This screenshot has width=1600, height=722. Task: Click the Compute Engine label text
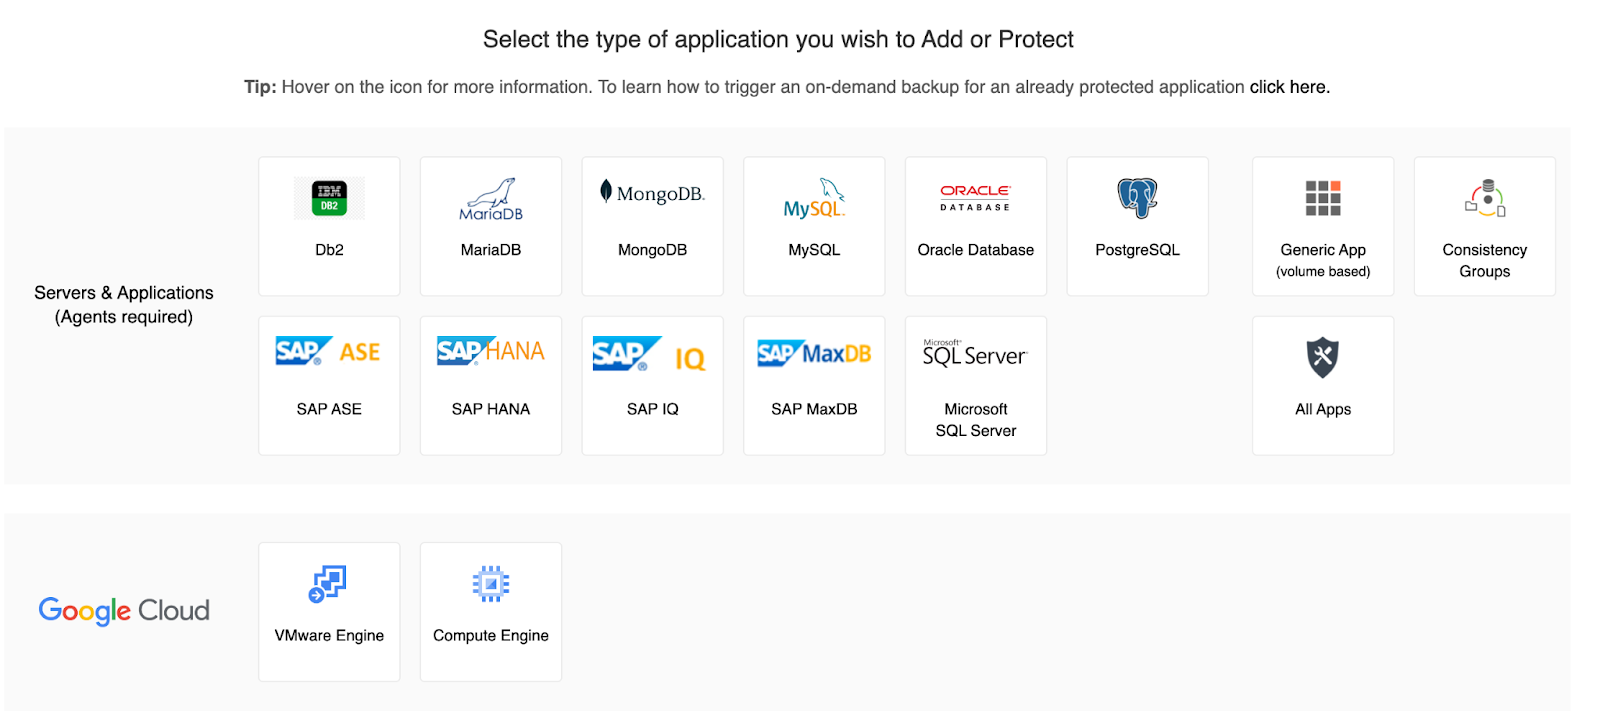[x=491, y=636]
